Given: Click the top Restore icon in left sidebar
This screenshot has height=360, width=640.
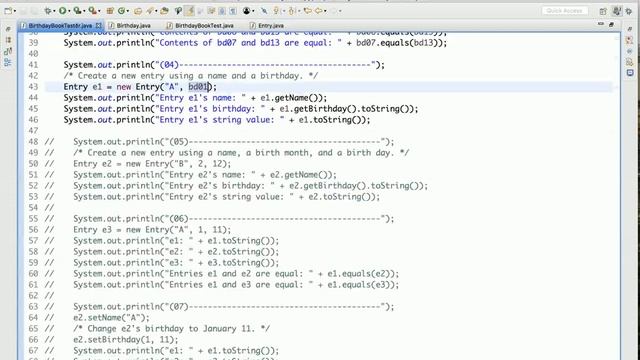Looking at the screenshot, I should pos(8,29).
